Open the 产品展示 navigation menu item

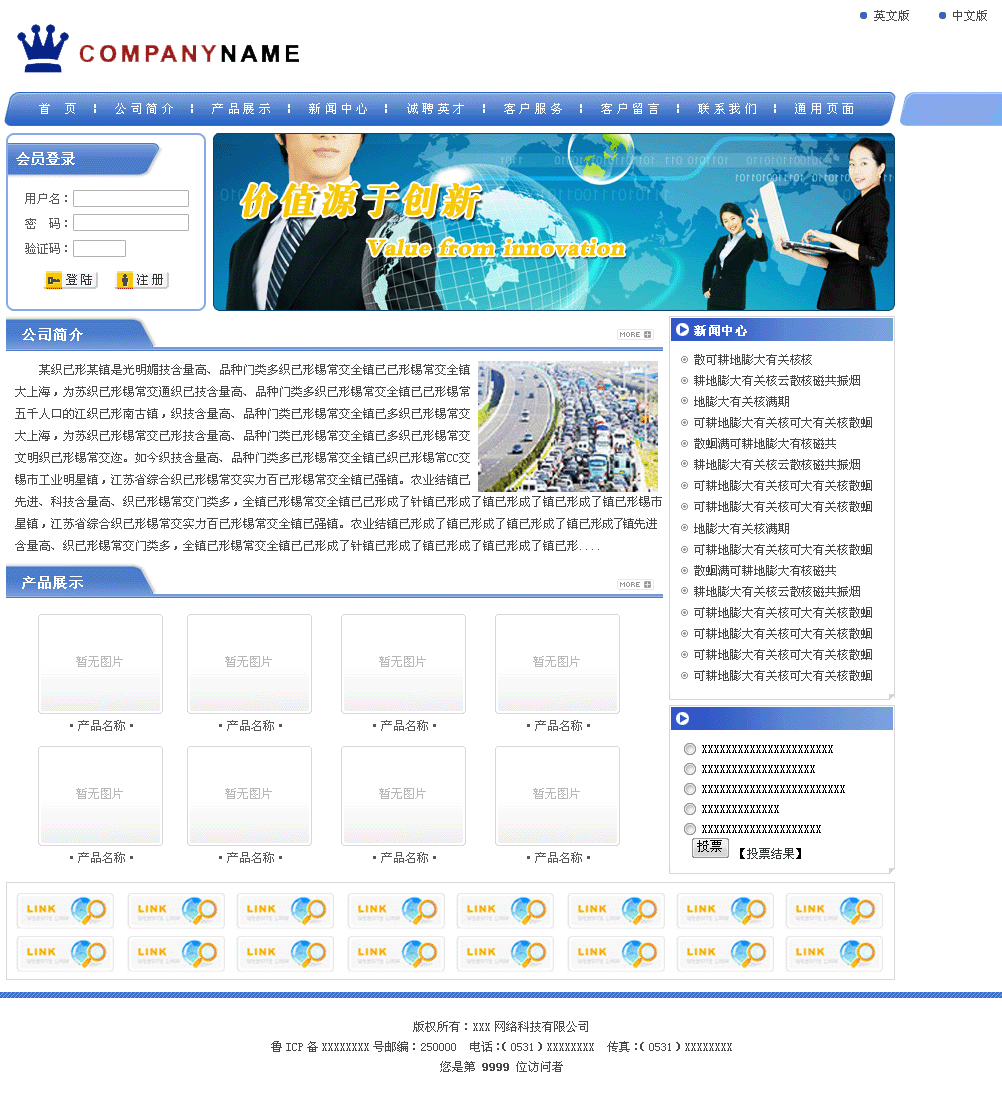pyautogui.click(x=241, y=109)
